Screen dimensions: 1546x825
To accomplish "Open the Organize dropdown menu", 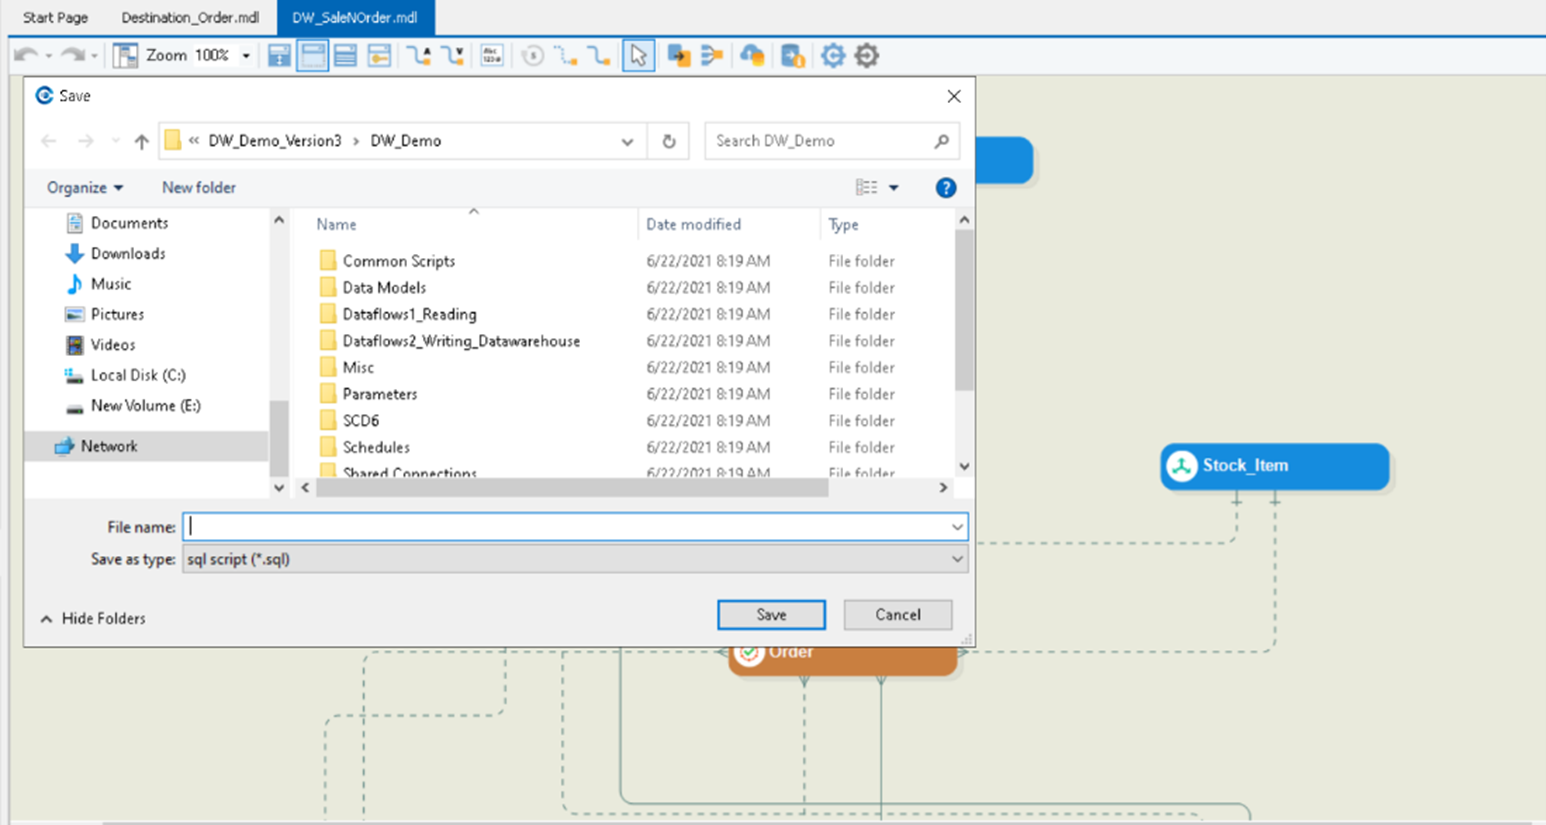I will coord(85,188).
